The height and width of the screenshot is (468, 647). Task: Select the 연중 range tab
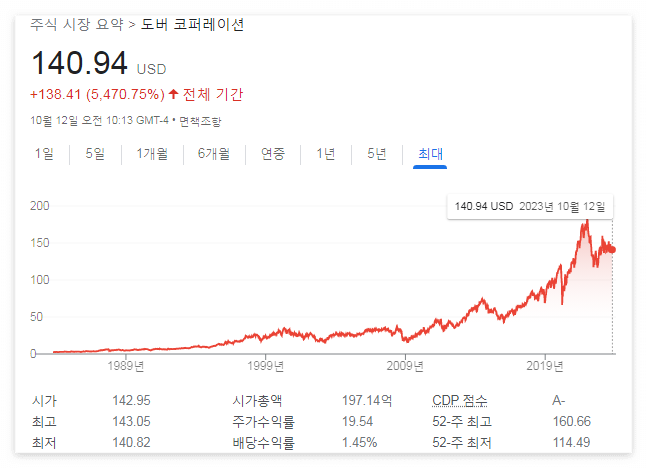tap(273, 154)
